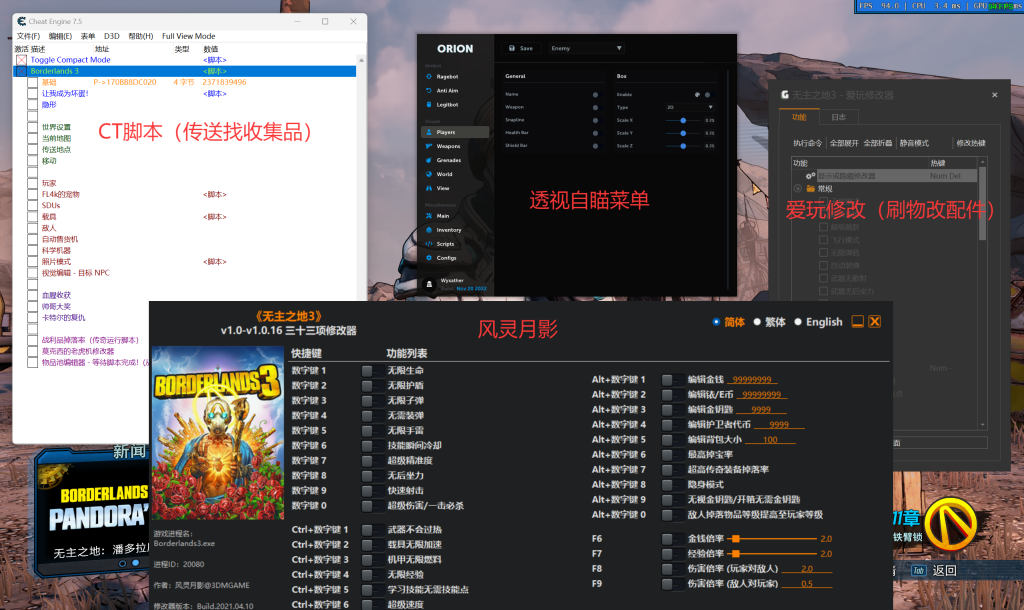This screenshot has width=1024, height=610.
Task: Click the yellow Vault symbol badge
Action: click(x=950, y=524)
